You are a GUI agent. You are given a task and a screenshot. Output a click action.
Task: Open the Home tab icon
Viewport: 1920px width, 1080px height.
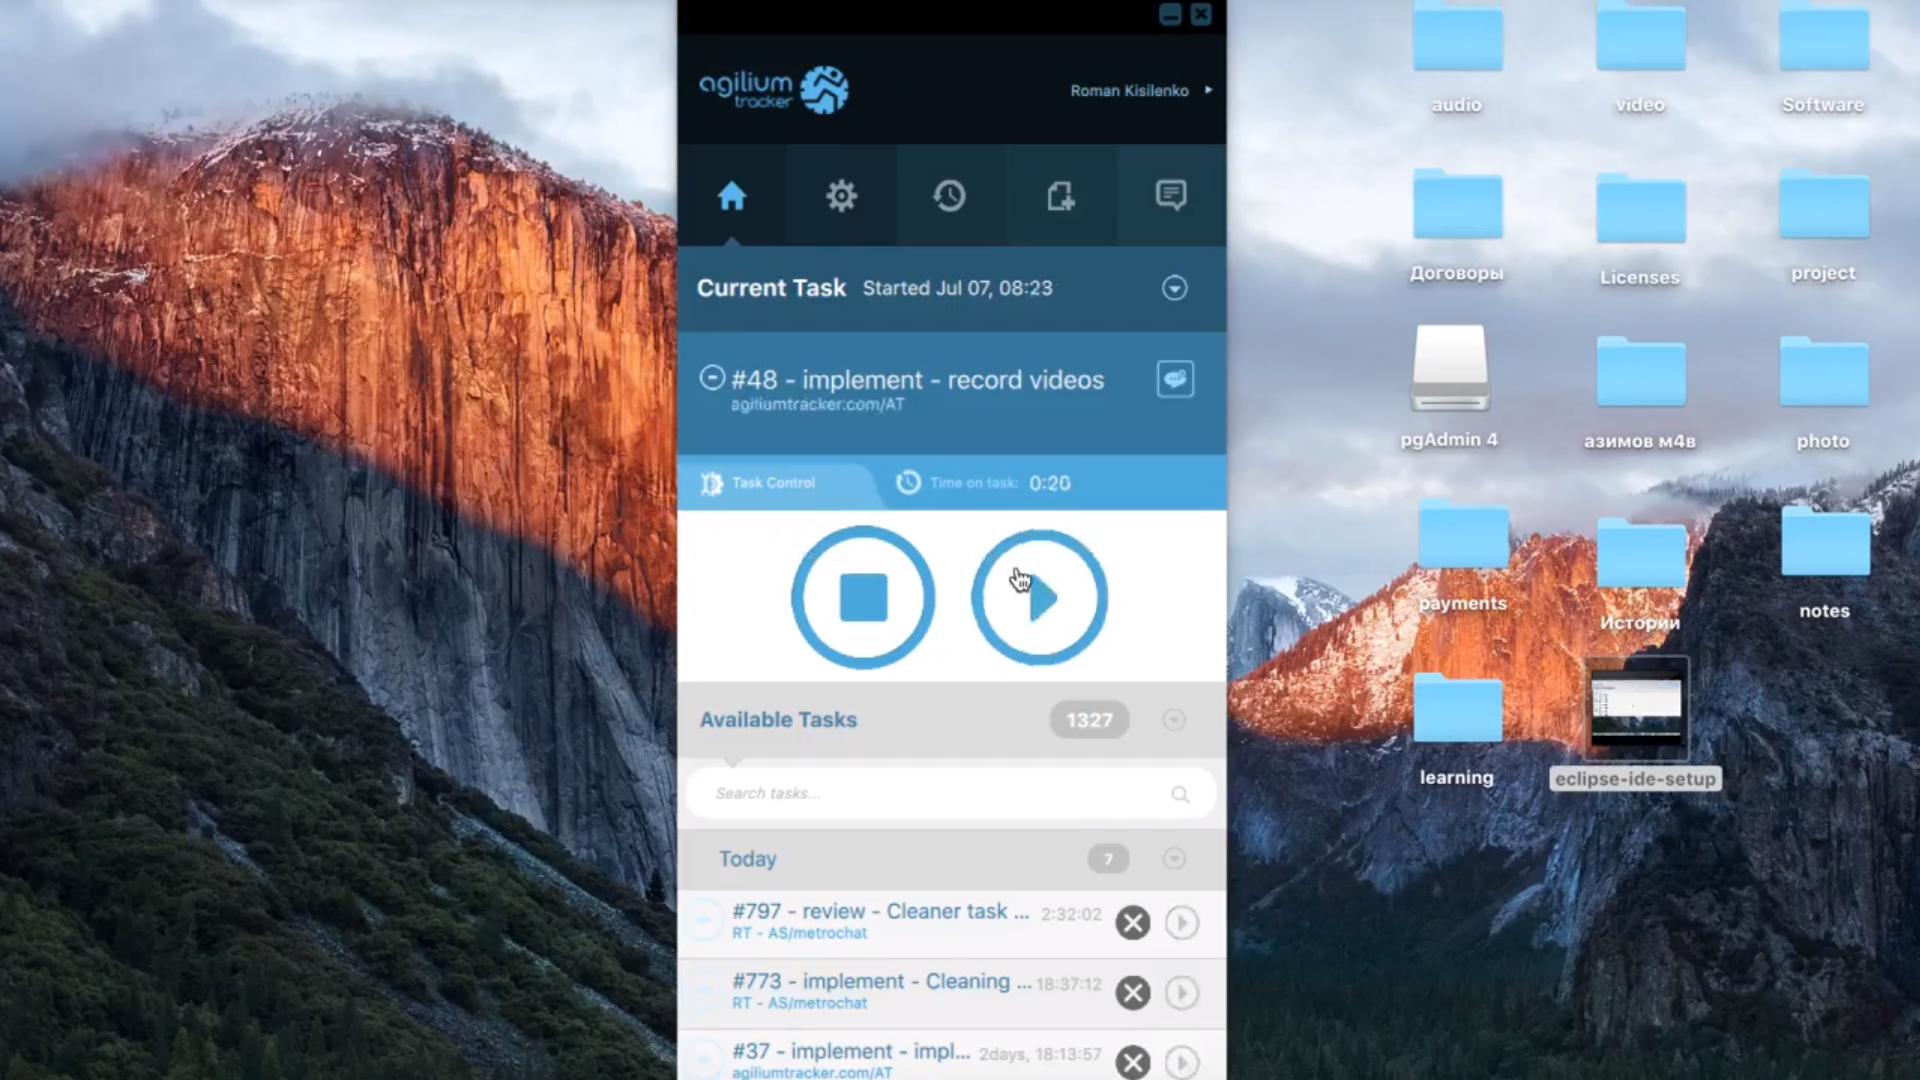pos(732,196)
